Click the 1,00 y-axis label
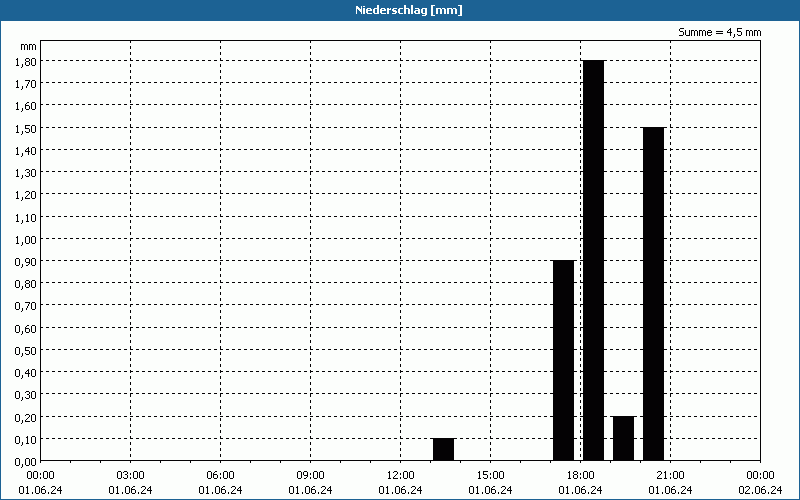 (26, 239)
